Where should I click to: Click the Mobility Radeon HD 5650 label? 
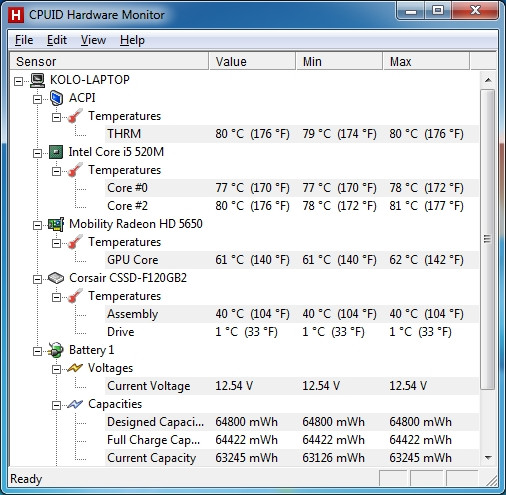[136, 224]
